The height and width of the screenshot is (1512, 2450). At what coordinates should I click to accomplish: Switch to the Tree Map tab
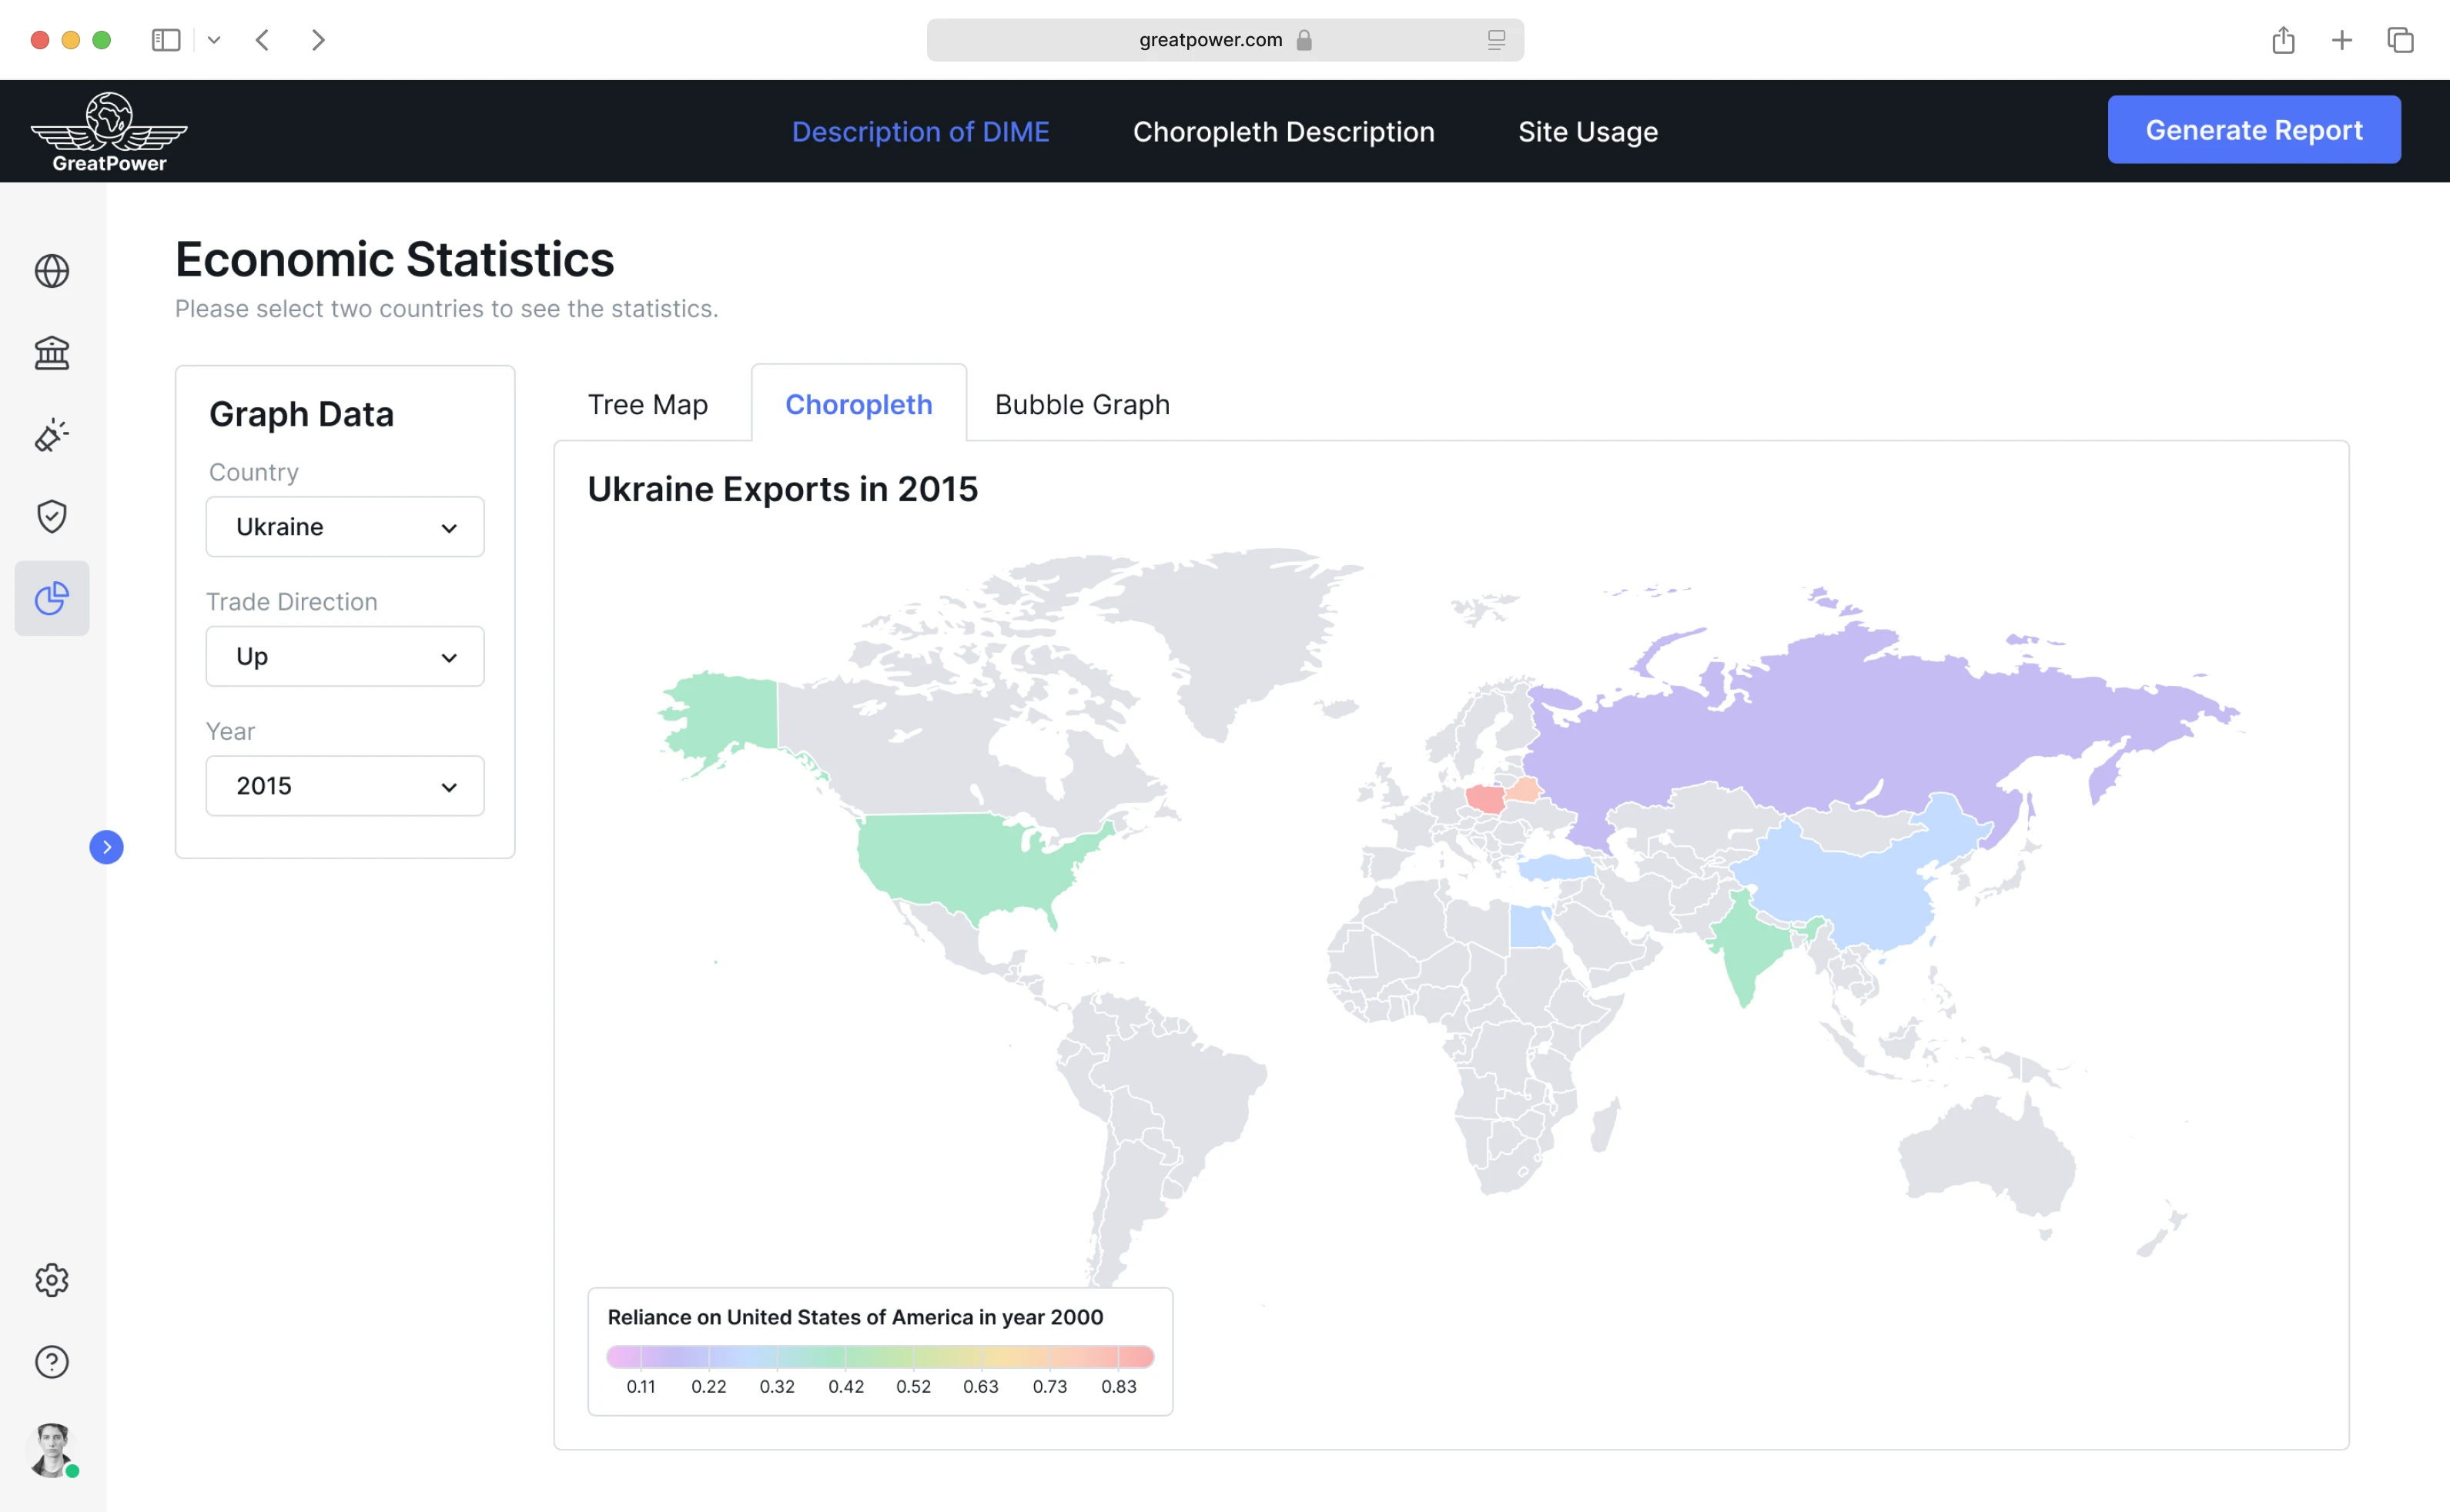[x=648, y=405]
